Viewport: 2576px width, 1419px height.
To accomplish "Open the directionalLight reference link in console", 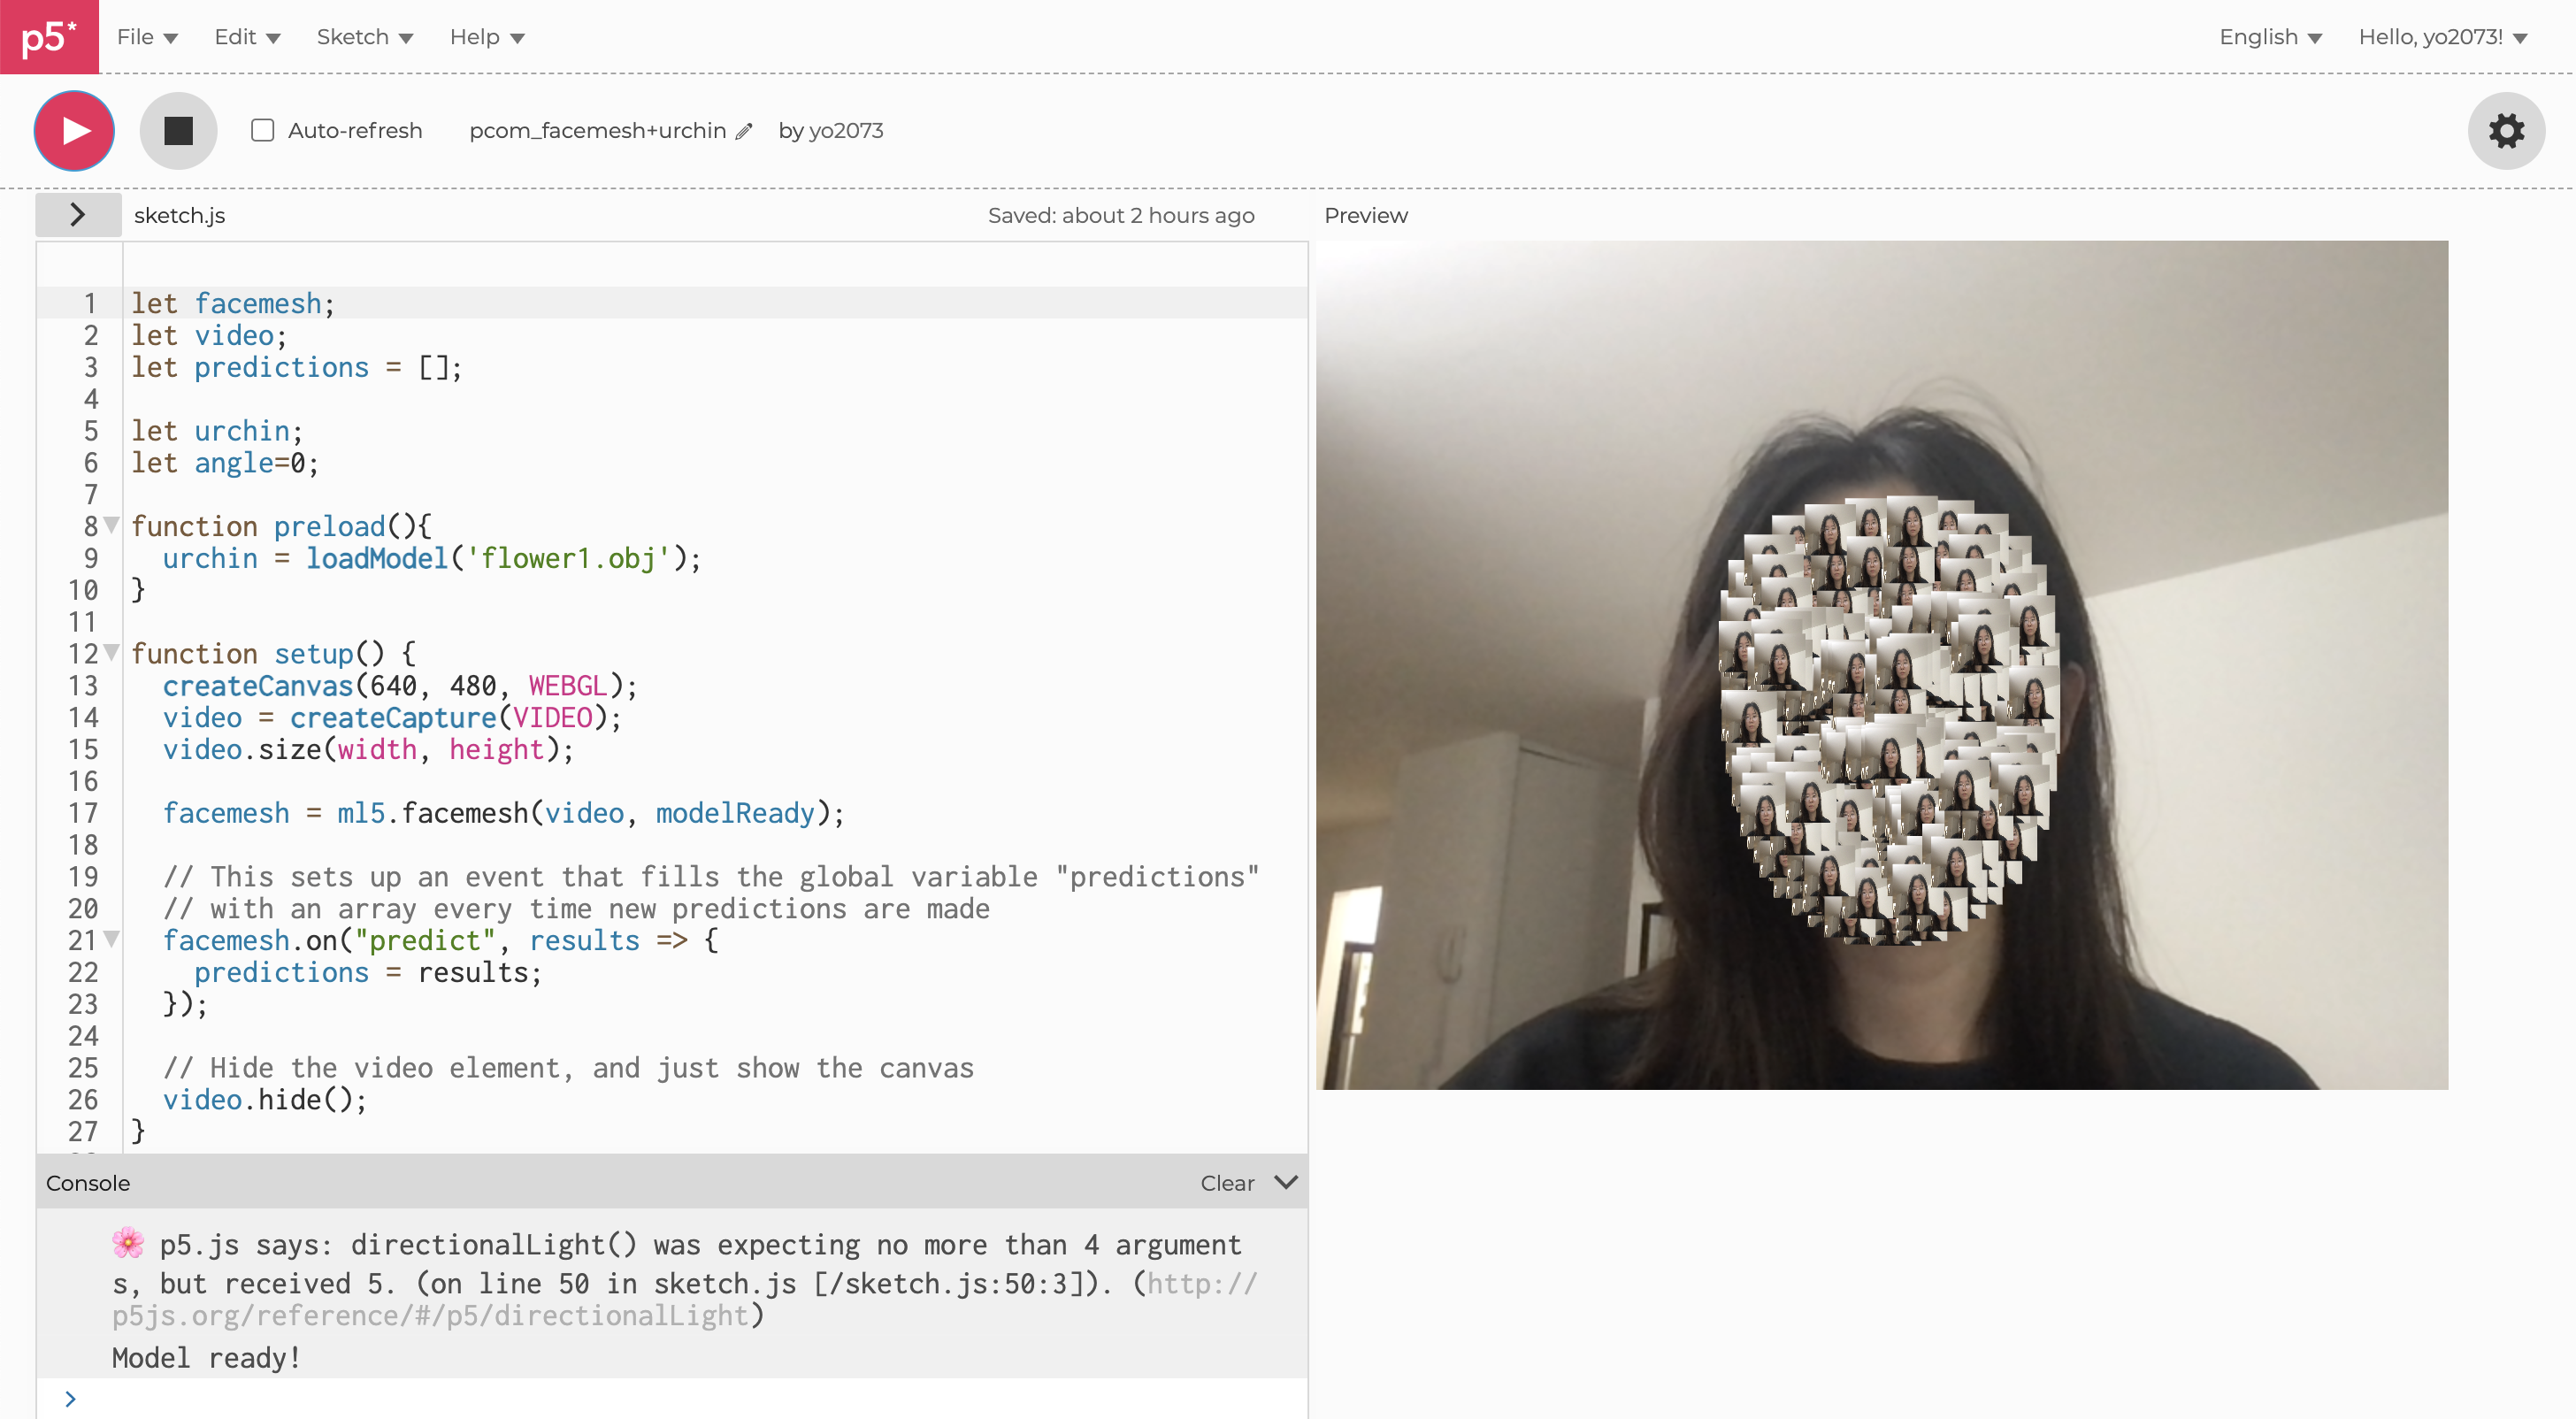I will tap(430, 1315).
